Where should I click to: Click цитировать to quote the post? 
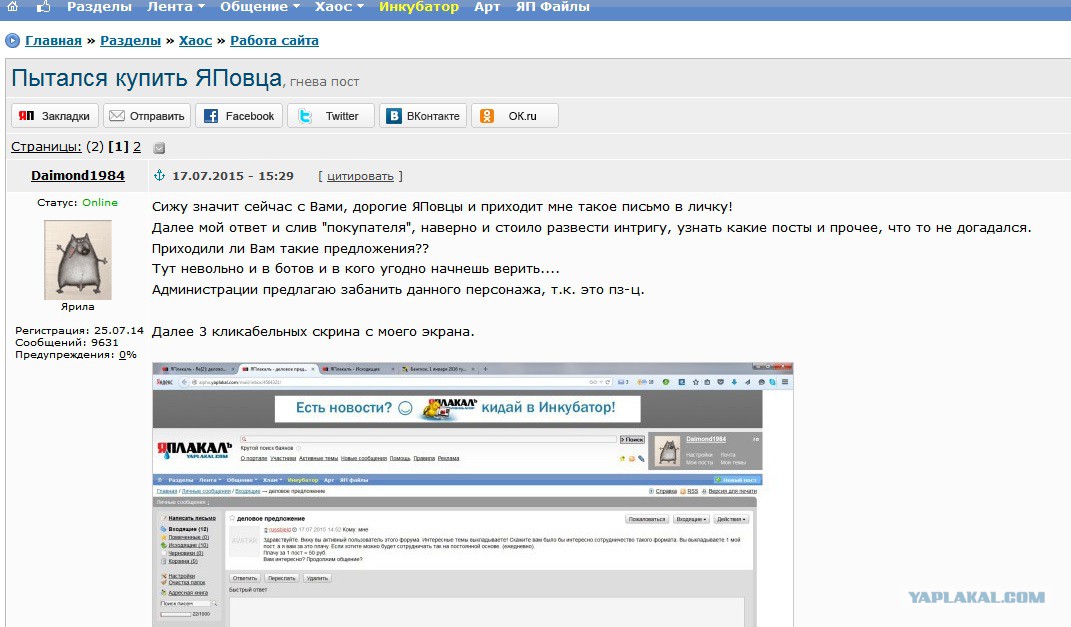coord(360,176)
